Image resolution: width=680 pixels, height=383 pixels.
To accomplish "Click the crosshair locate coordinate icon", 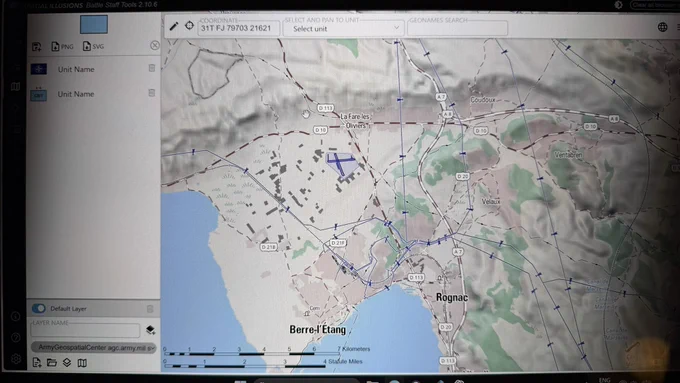I will tap(190, 26).
